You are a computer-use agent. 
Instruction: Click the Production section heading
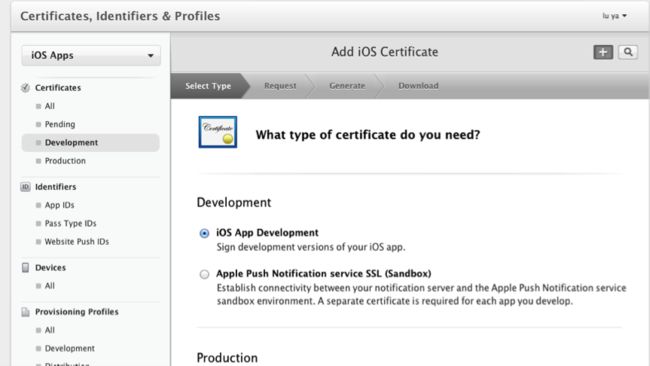tap(227, 358)
